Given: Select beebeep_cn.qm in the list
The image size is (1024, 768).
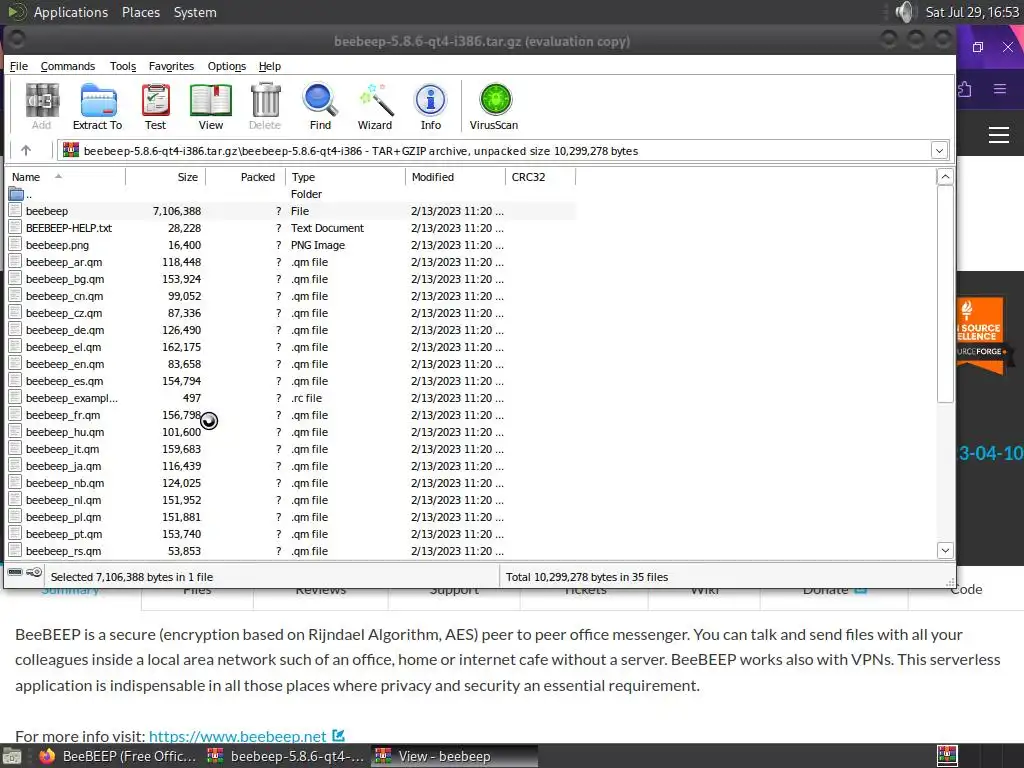Looking at the screenshot, I should (x=291, y=296).
